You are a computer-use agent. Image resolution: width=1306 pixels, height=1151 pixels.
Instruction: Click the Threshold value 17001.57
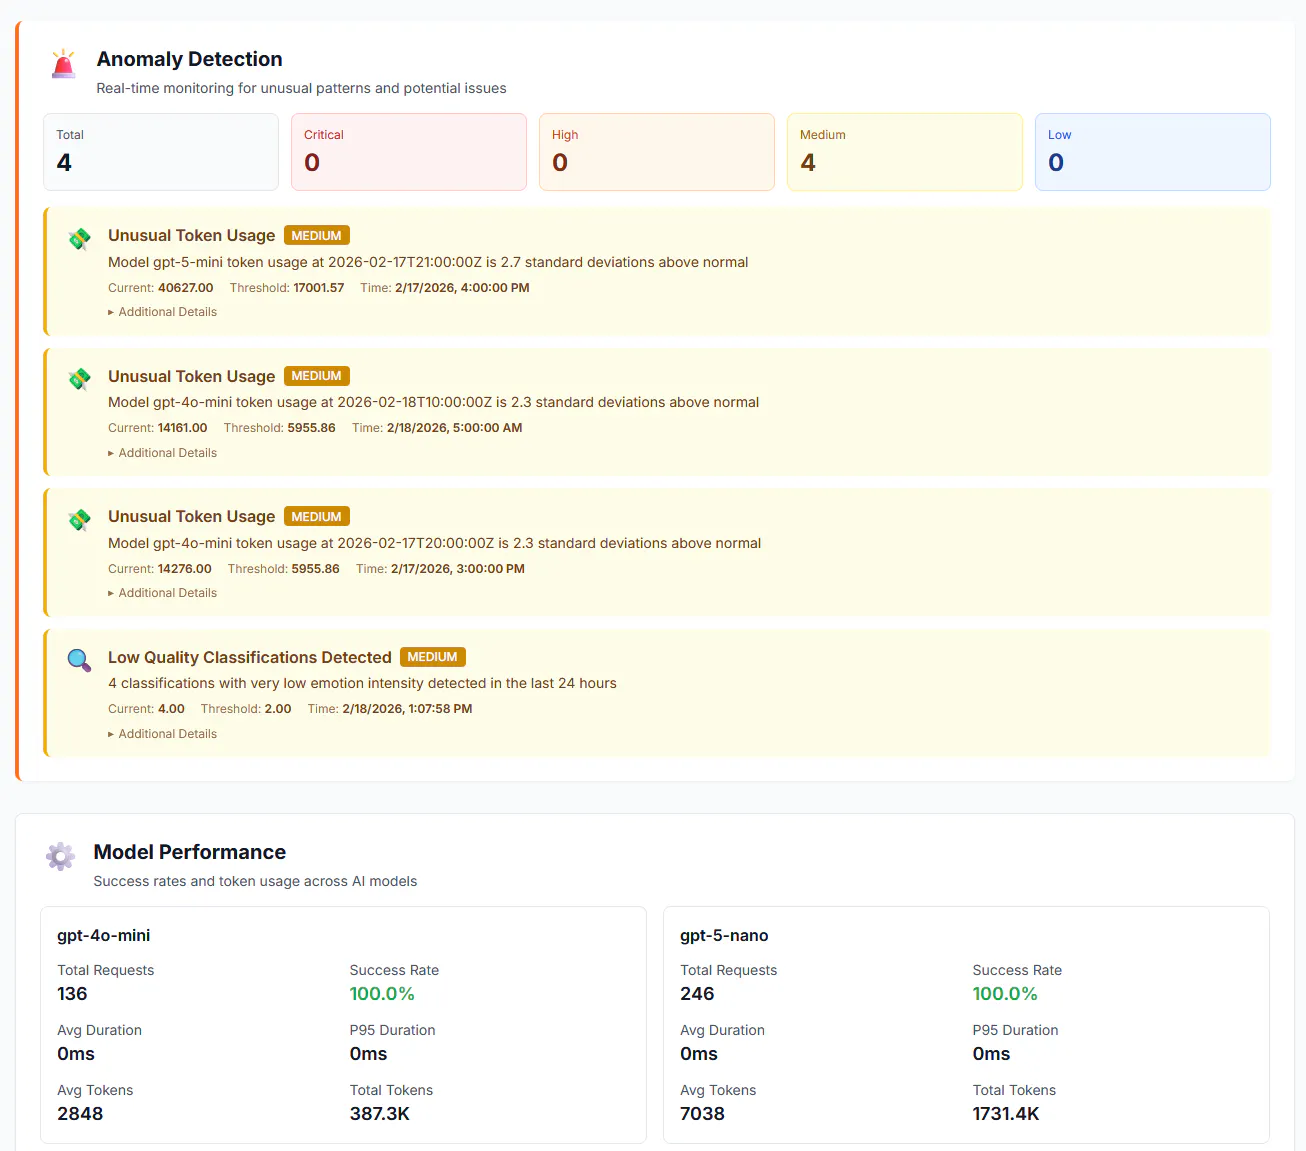coord(319,288)
